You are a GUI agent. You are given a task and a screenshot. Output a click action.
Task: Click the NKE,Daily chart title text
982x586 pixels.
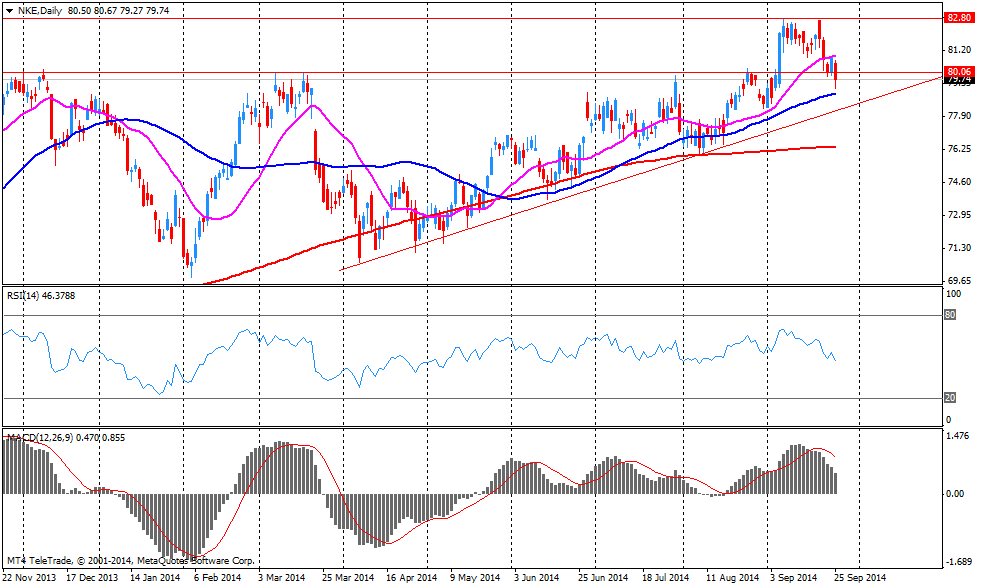40,9
